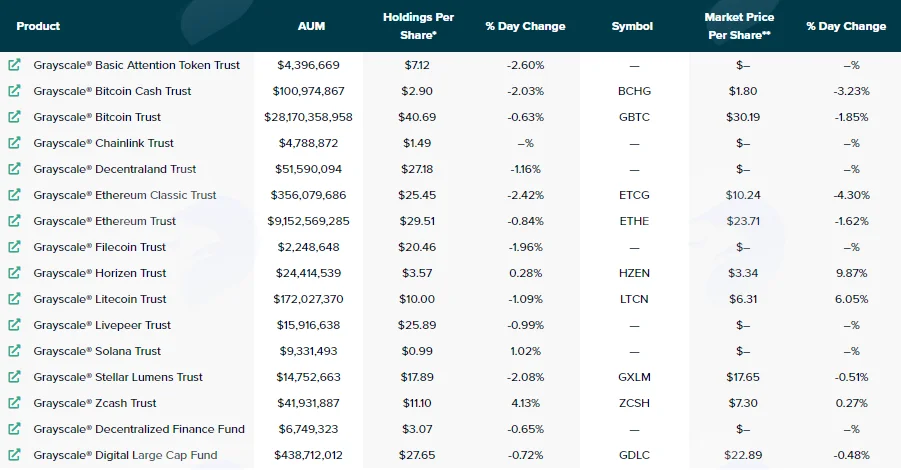Click the Grayscale Stellar Lumens Trust name
Image resolution: width=901 pixels, height=470 pixels.
click(118, 377)
